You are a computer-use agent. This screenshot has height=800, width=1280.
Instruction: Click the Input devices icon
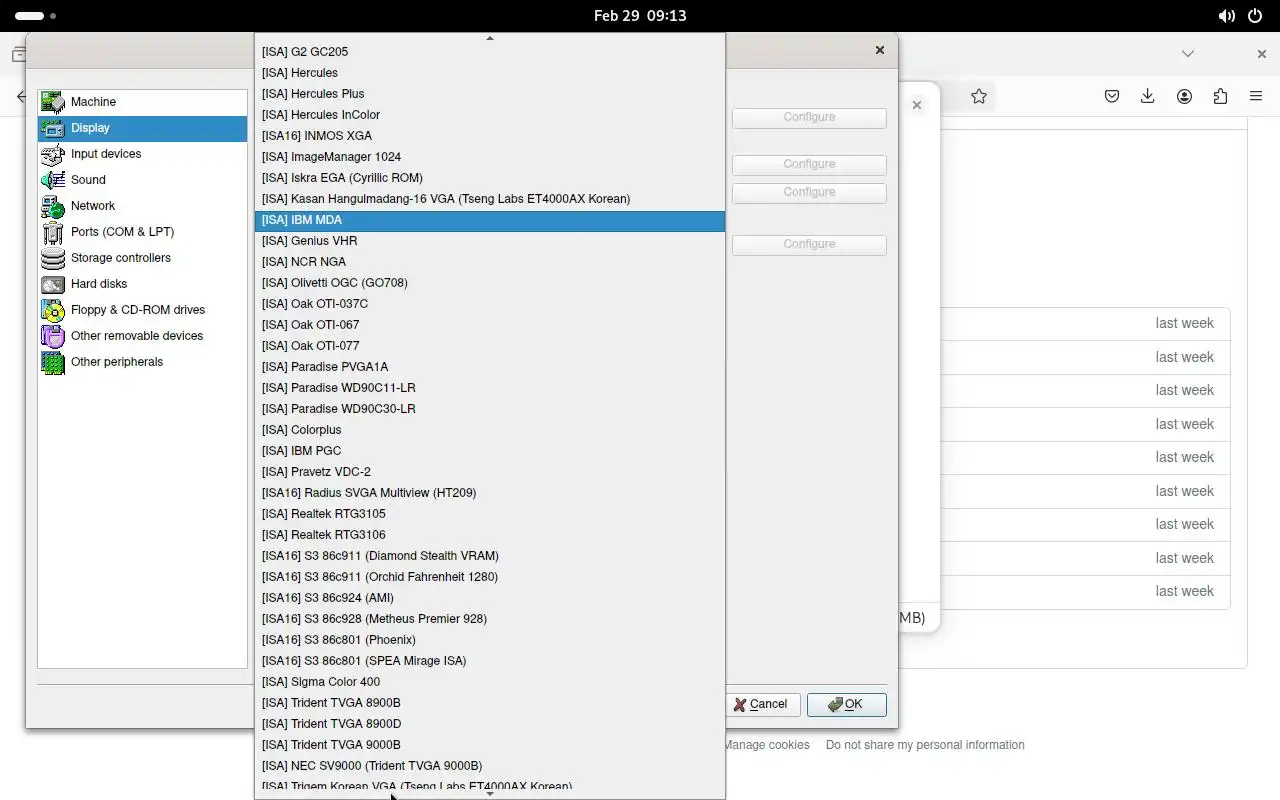(x=53, y=154)
